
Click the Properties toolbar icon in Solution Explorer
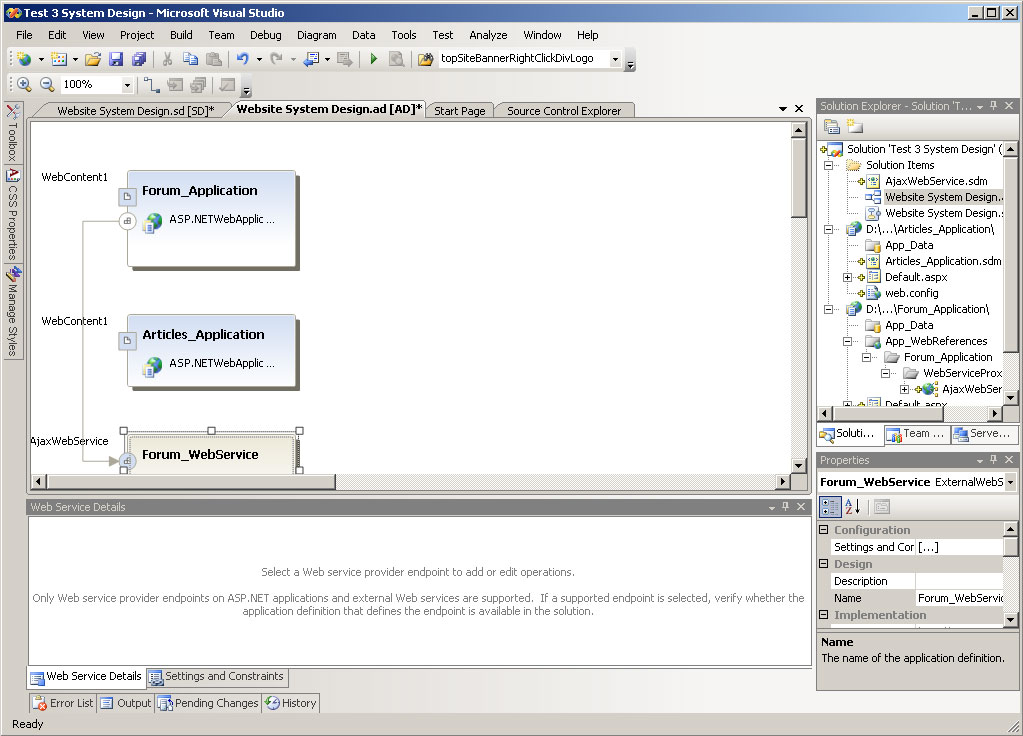831,127
